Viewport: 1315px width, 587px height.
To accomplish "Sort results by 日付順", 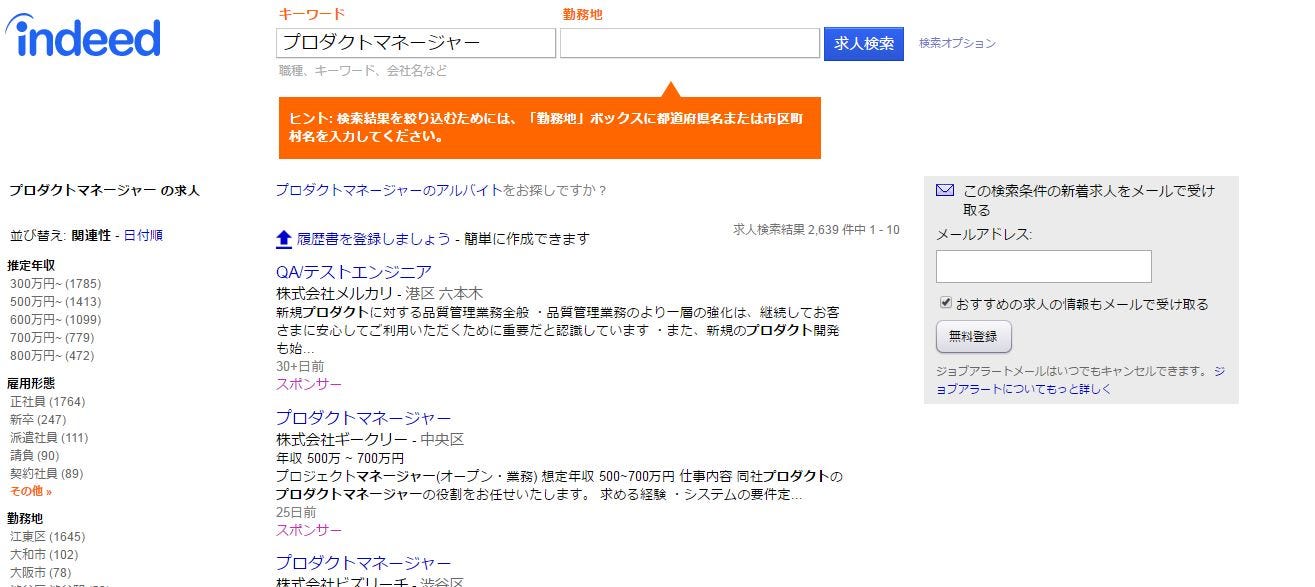I will click(143, 235).
